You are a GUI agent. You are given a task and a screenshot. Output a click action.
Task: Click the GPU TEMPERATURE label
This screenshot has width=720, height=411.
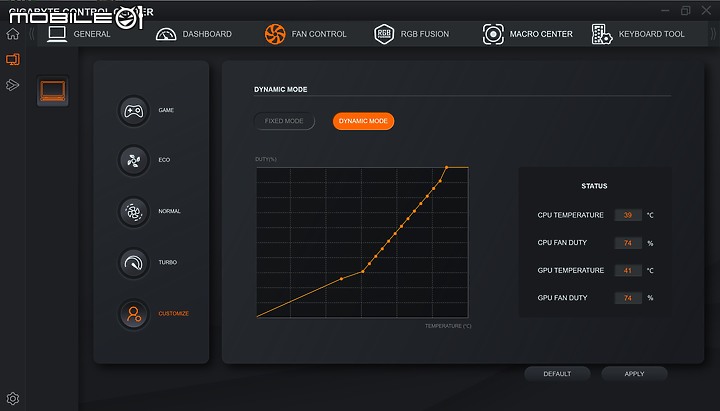coord(571,270)
